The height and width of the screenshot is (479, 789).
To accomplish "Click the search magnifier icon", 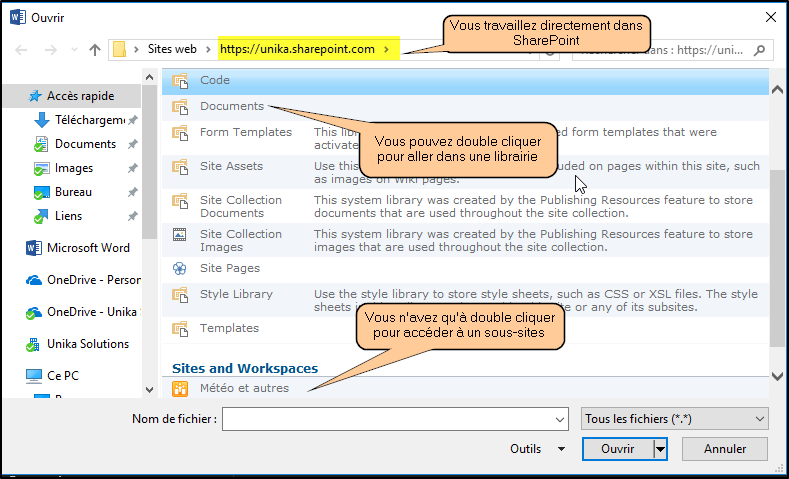I will (759, 50).
